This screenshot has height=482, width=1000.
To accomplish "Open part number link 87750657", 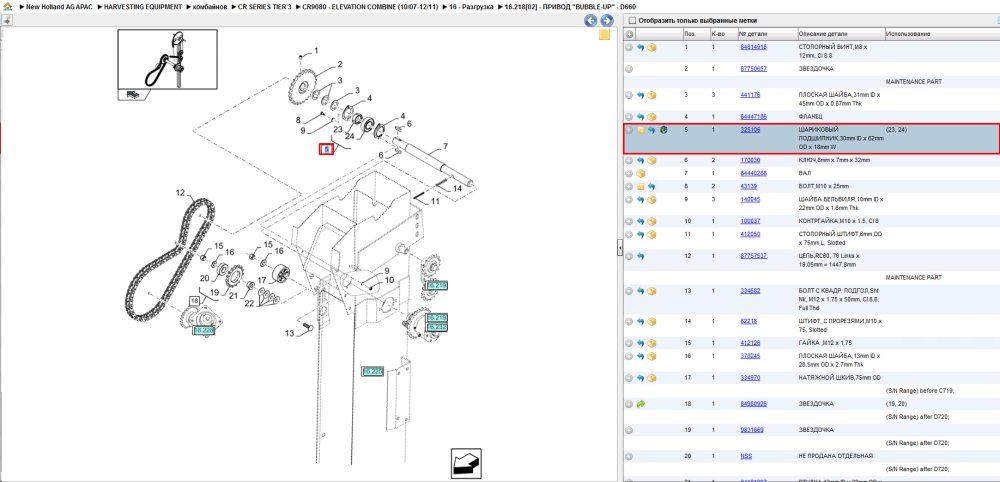I will click(x=753, y=69).
